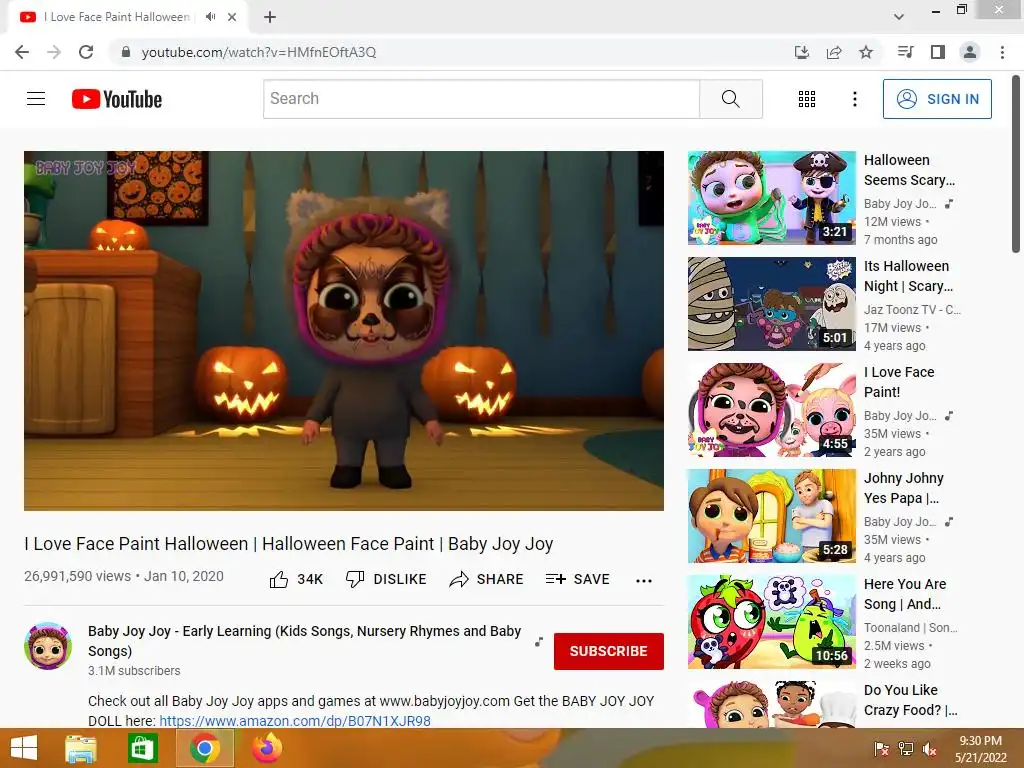Image resolution: width=1024 pixels, height=768 pixels.
Task: Click the install app icon in address bar
Action: (801, 52)
